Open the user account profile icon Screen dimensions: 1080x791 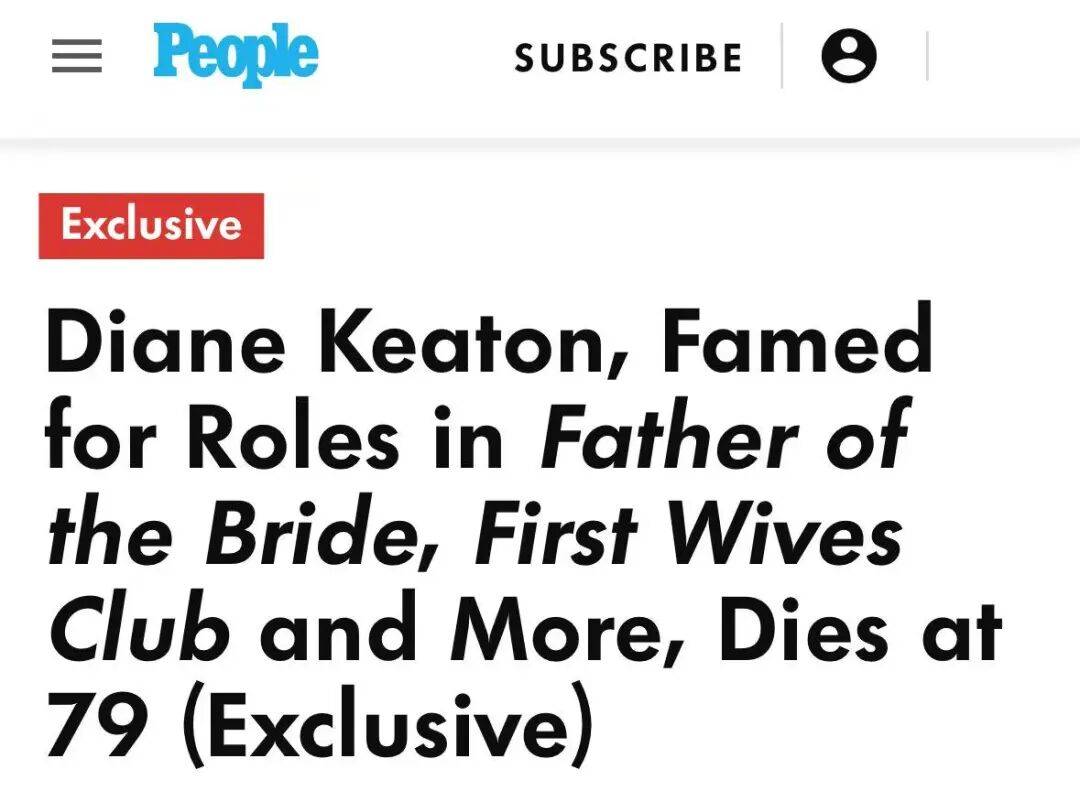pyautogui.click(x=849, y=56)
